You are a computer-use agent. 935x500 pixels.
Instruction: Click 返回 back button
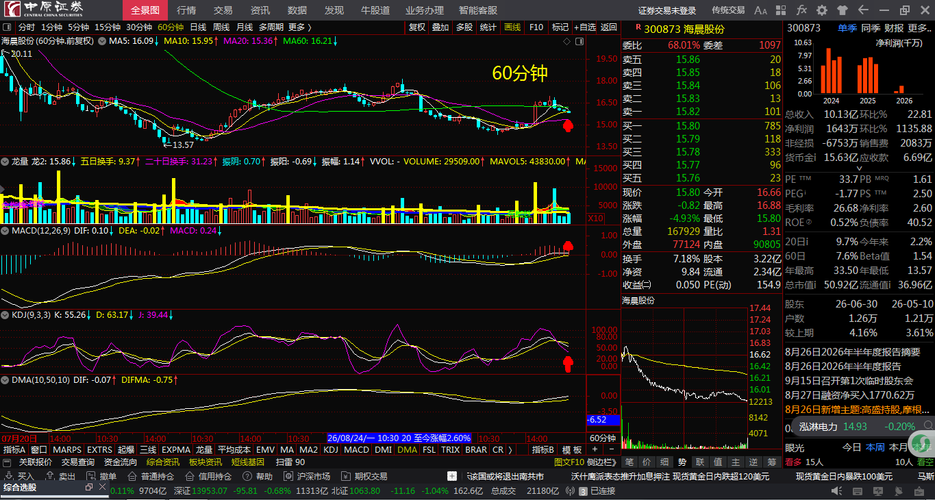pyautogui.click(x=608, y=27)
